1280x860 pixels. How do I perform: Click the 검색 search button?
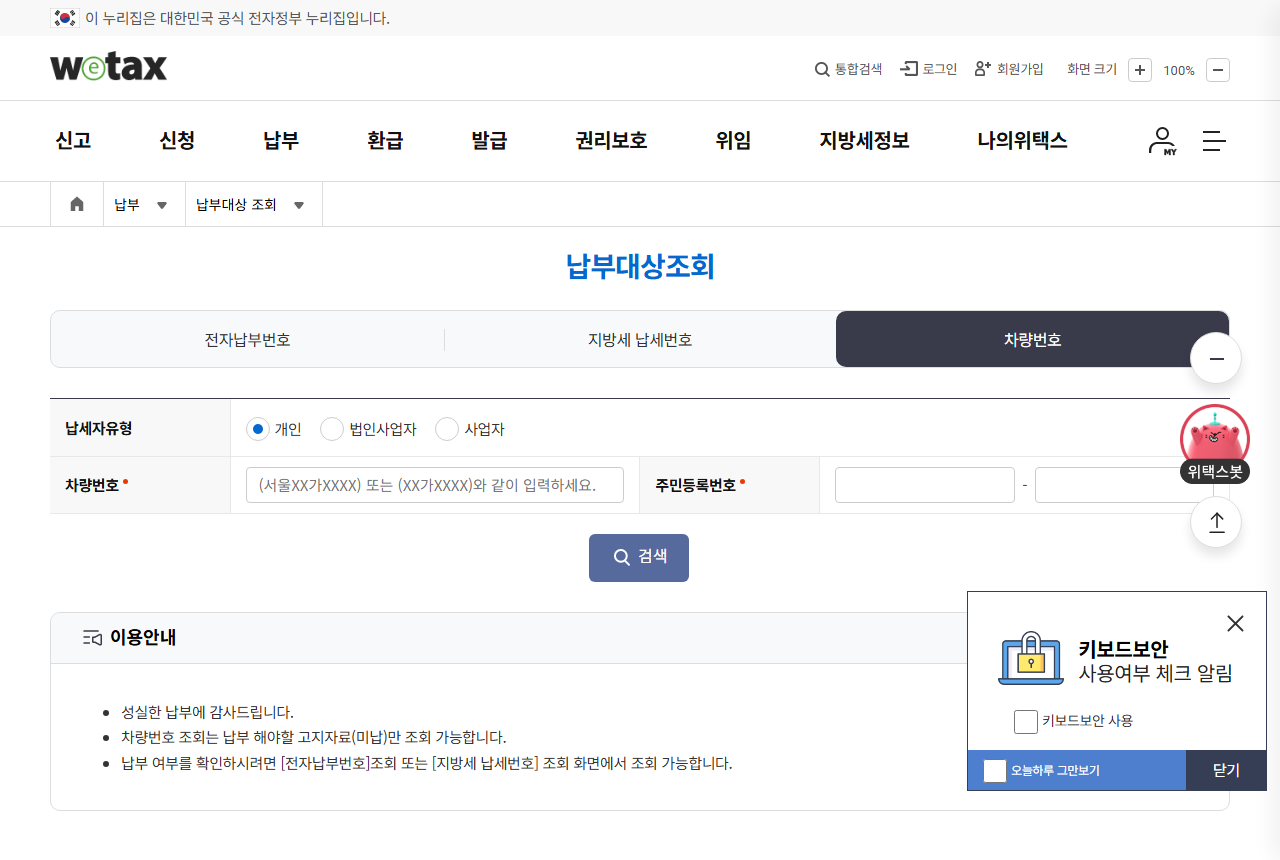[639, 558]
